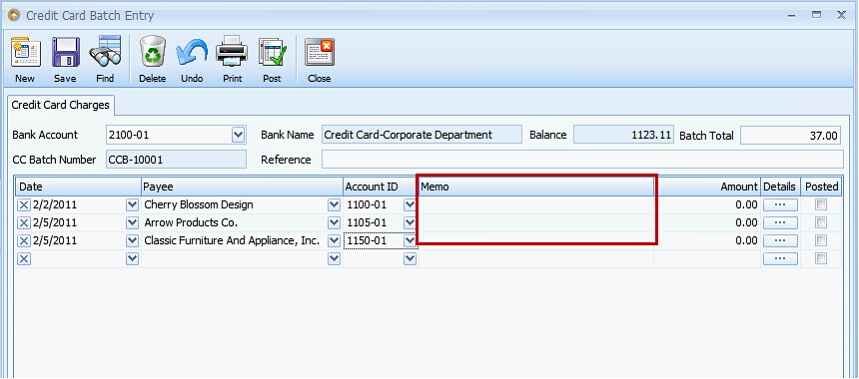Open Account ID dropdown for 1150-01
This screenshot has width=859, height=379.
(410, 241)
